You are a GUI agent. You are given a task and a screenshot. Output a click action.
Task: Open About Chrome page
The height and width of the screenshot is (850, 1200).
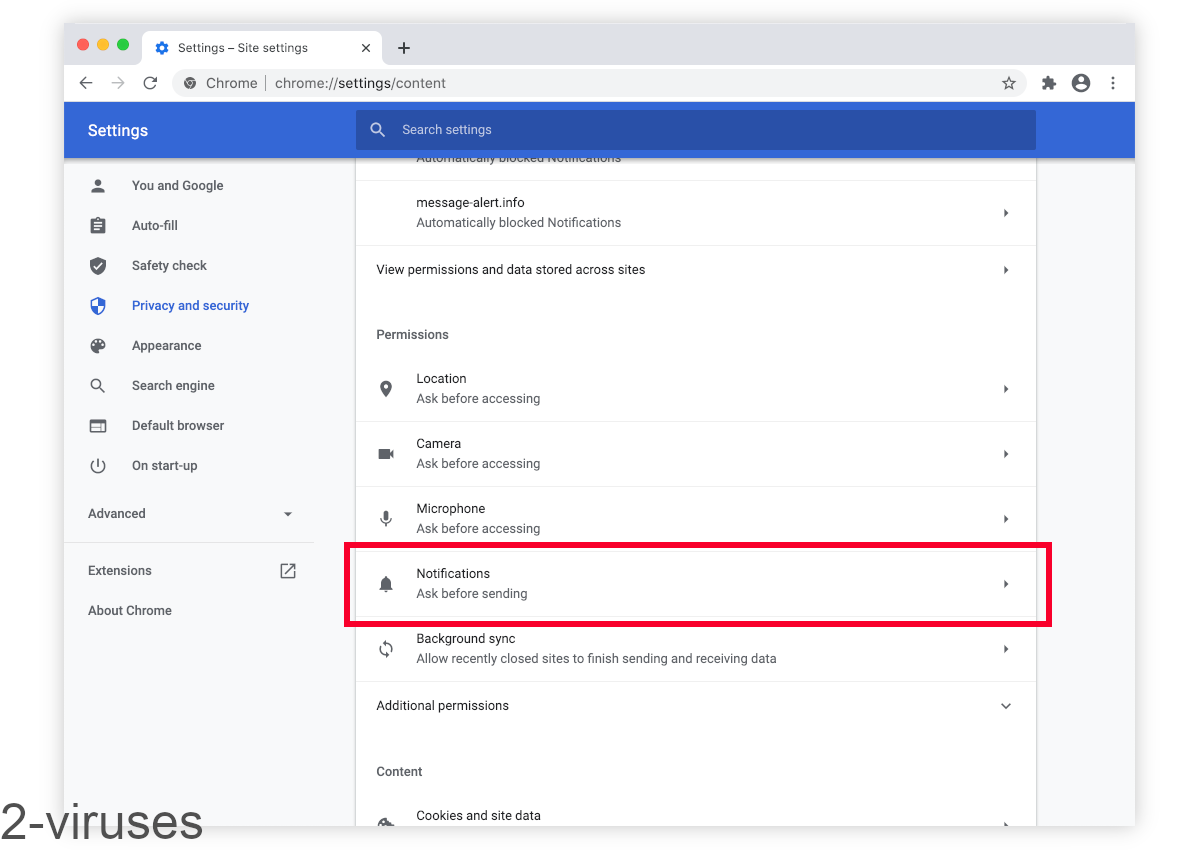click(x=130, y=611)
